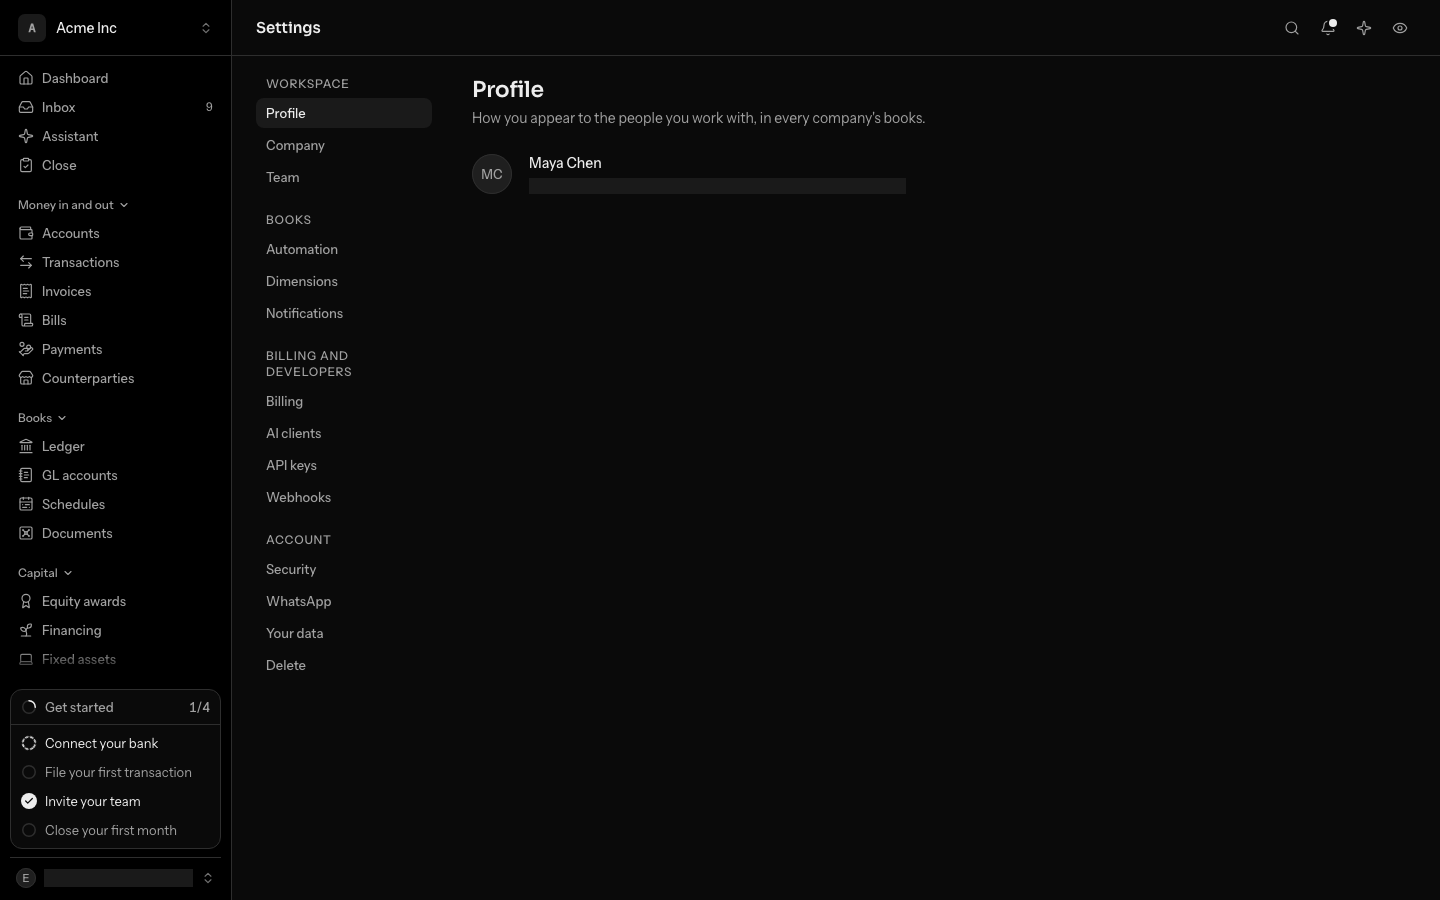Image resolution: width=1440 pixels, height=900 pixels.
Task: Click the Equity awards ribbon icon
Action: pos(26,601)
